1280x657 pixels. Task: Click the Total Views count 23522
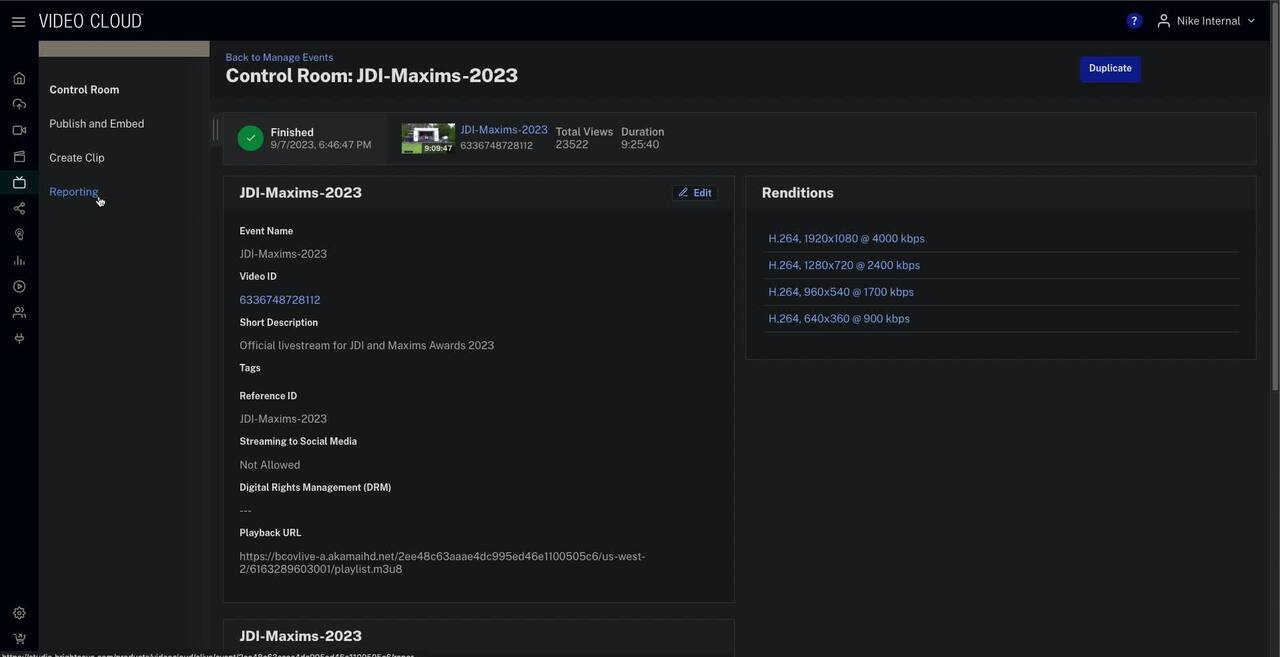572,145
